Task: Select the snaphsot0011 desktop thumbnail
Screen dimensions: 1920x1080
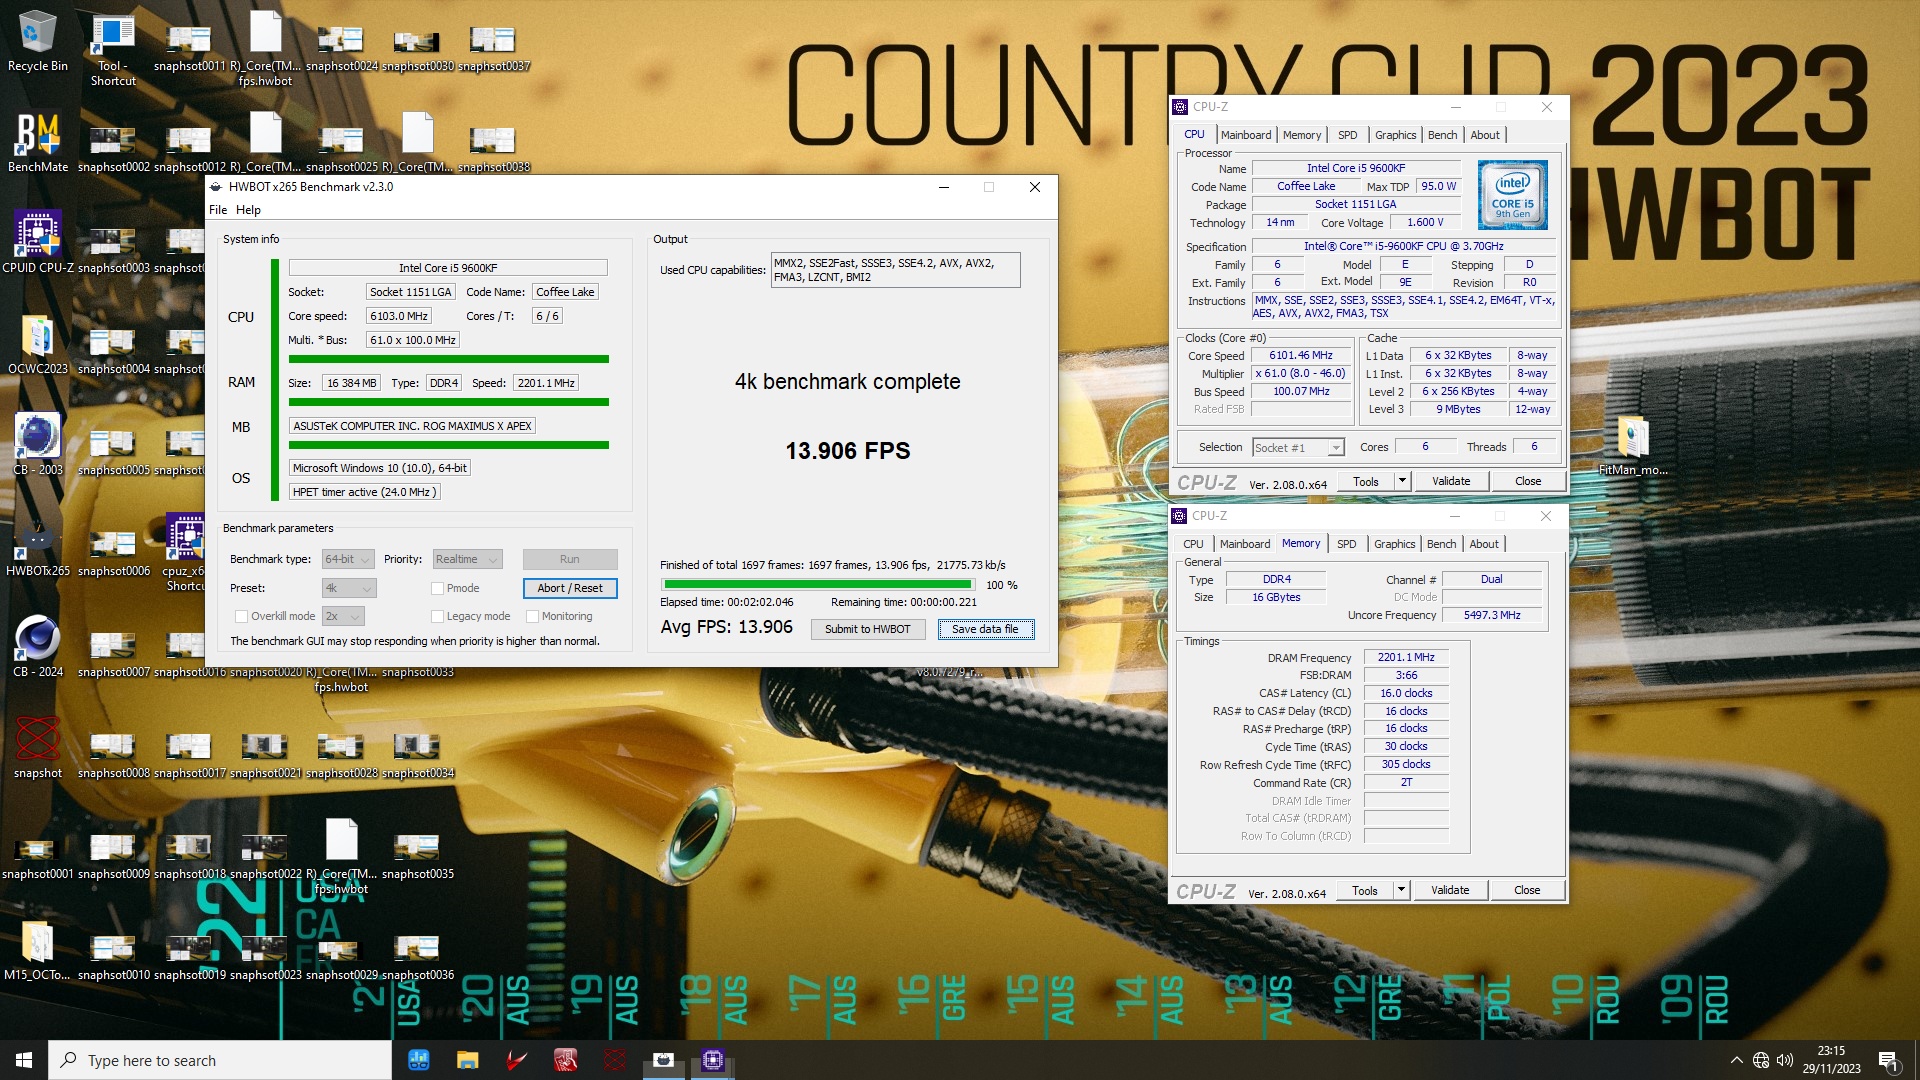Action: 189,48
